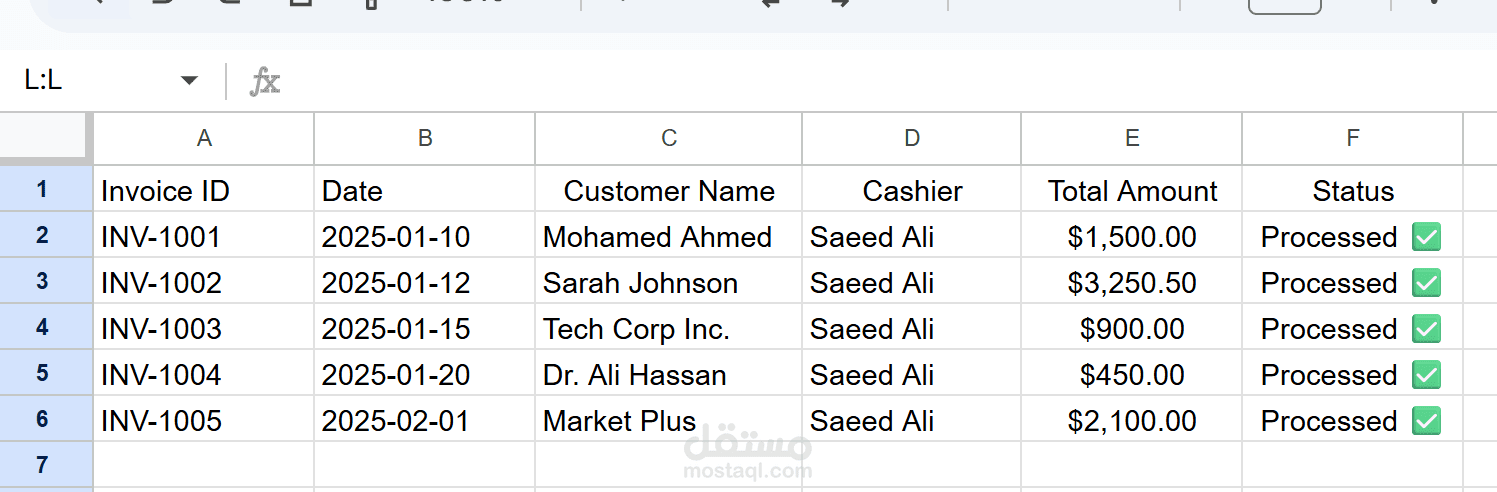Click the select-all corner box

pos(46,138)
